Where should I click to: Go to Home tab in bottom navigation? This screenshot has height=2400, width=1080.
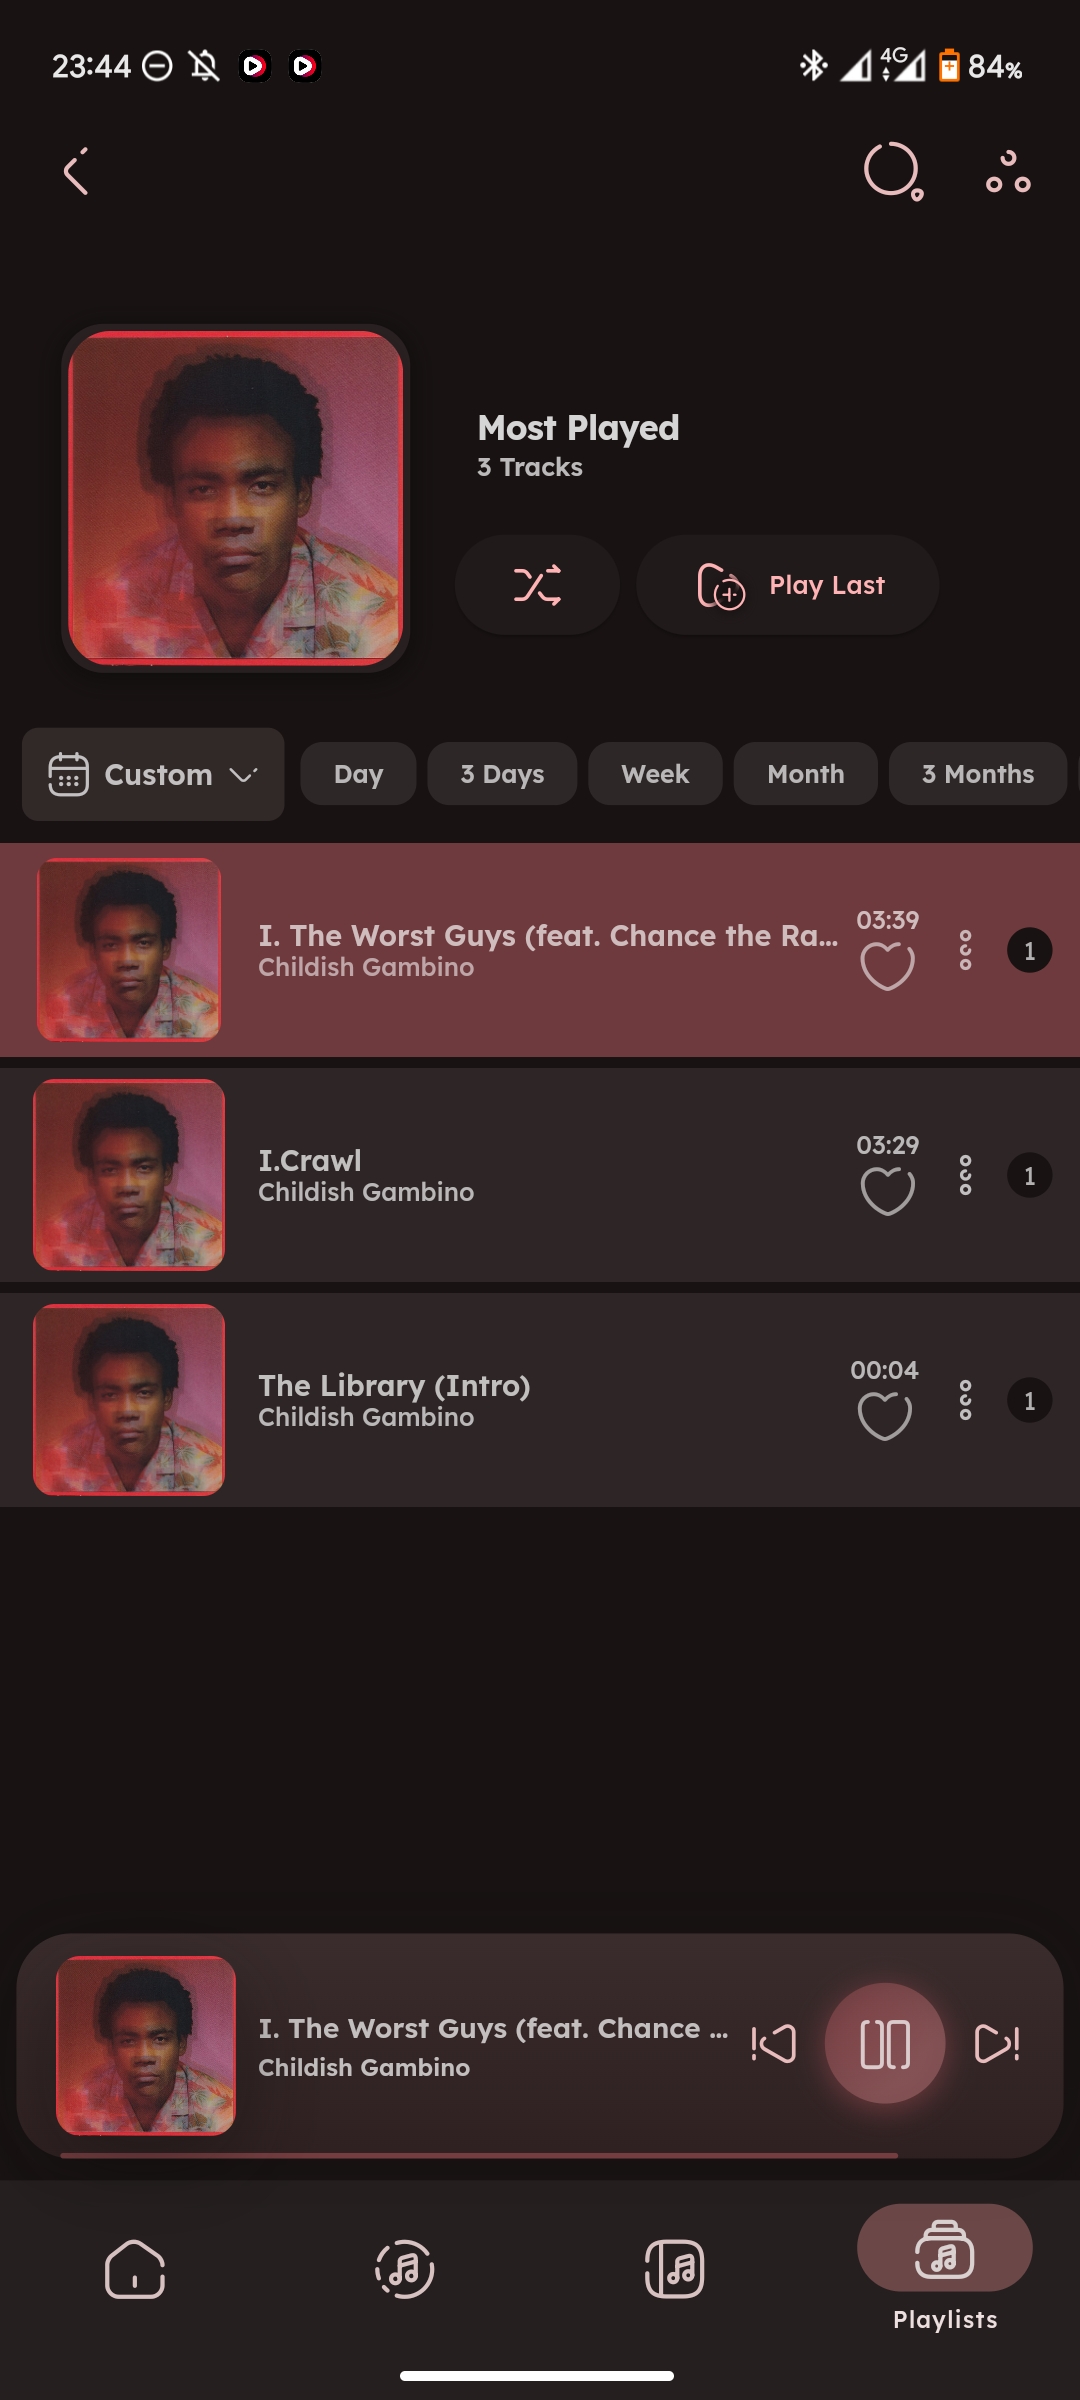135,2269
